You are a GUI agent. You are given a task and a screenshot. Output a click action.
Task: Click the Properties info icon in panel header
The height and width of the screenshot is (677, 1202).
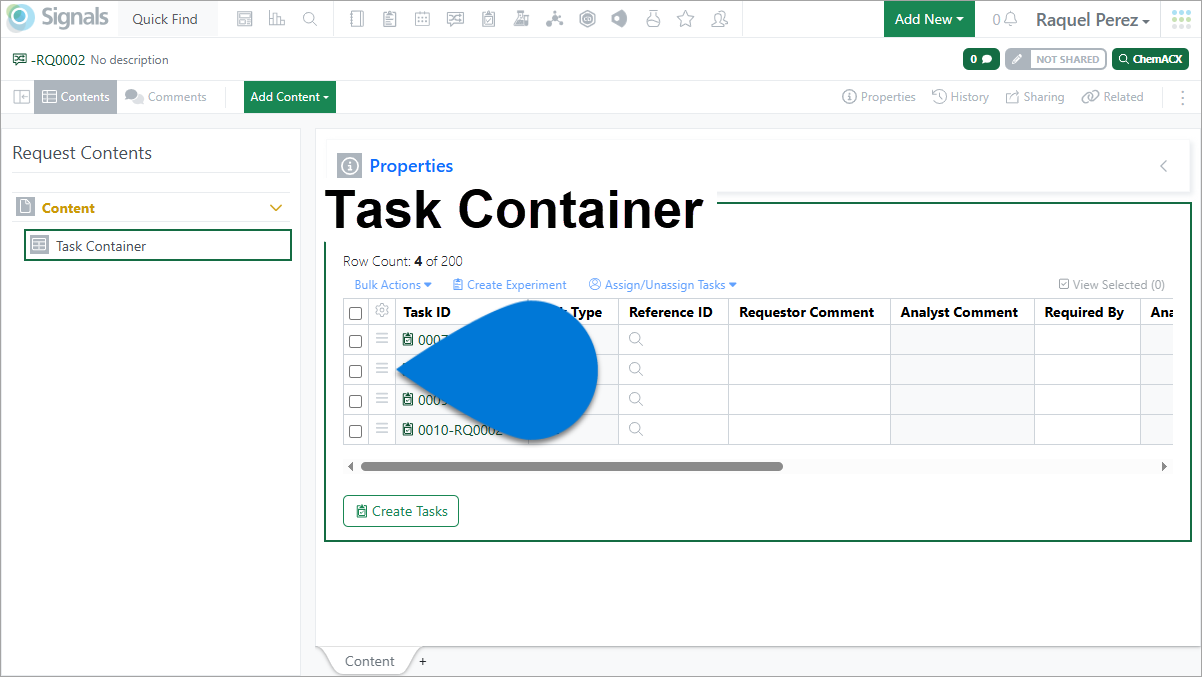(x=349, y=166)
